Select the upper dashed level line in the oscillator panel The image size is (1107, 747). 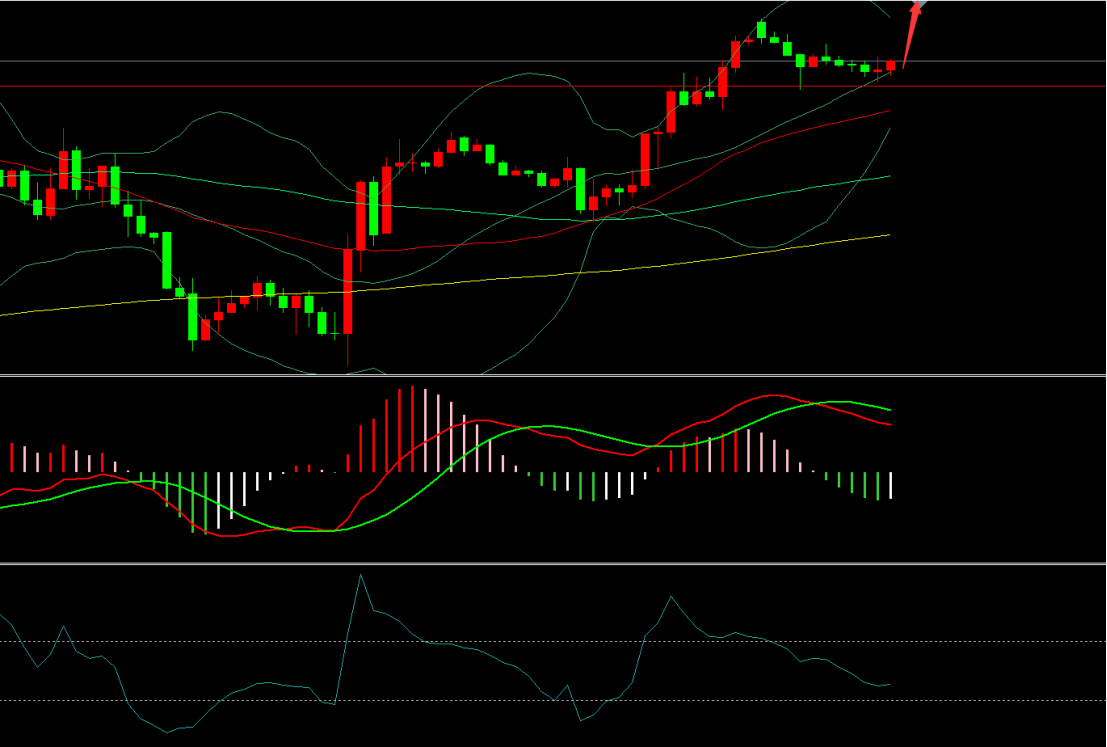tap(554, 642)
